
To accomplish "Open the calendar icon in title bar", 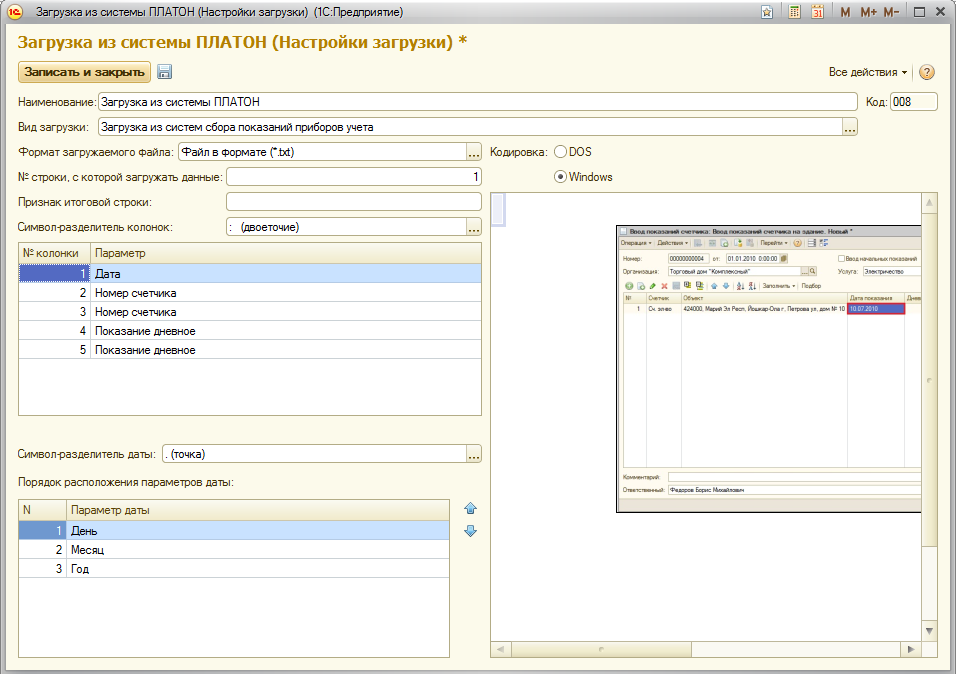I will [x=818, y=12].
